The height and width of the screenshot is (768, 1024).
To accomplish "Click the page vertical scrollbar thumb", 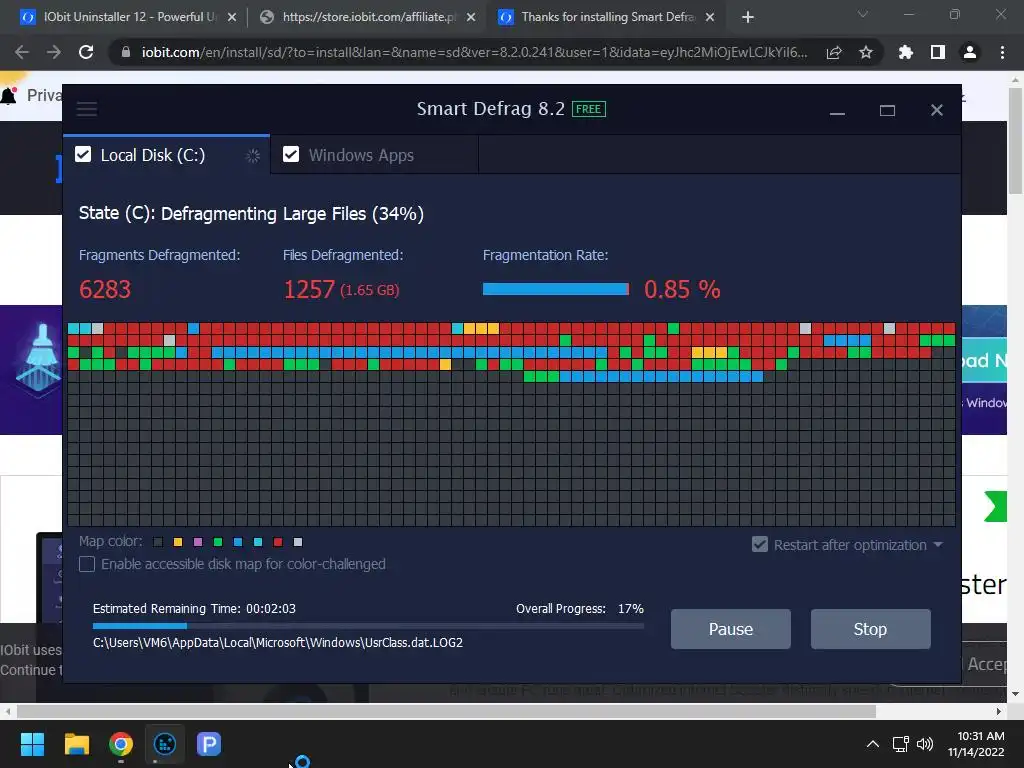I will (x=1015, y=140).
